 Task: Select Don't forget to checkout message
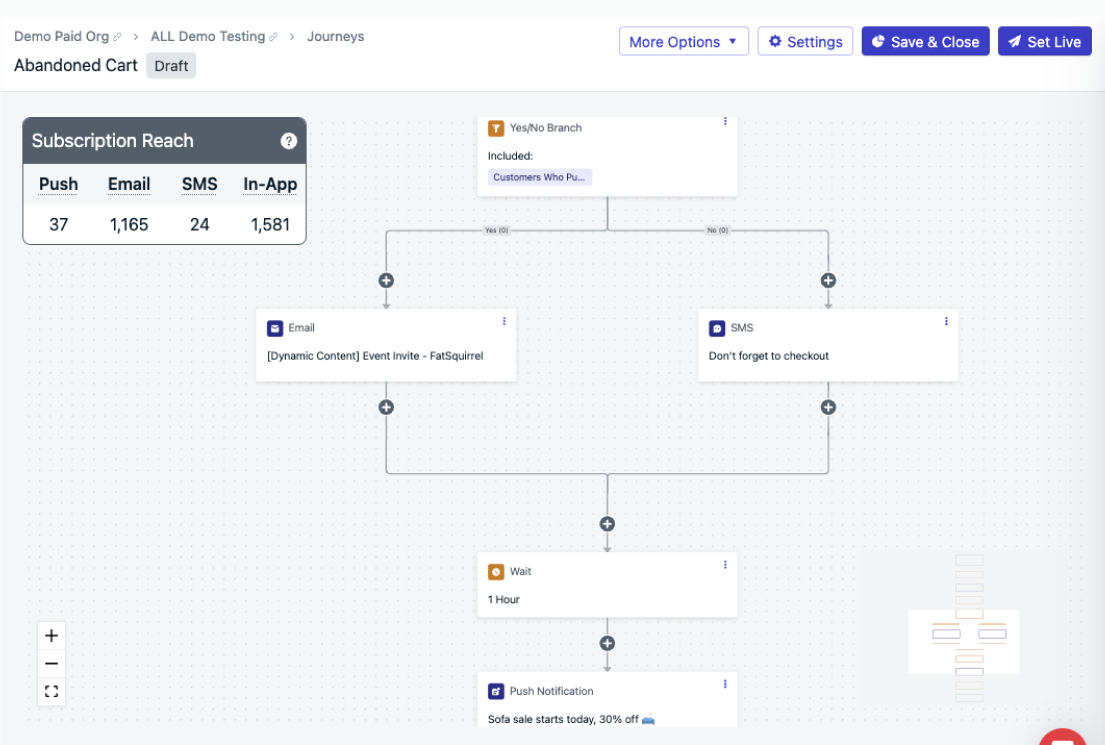click(769, 356)
